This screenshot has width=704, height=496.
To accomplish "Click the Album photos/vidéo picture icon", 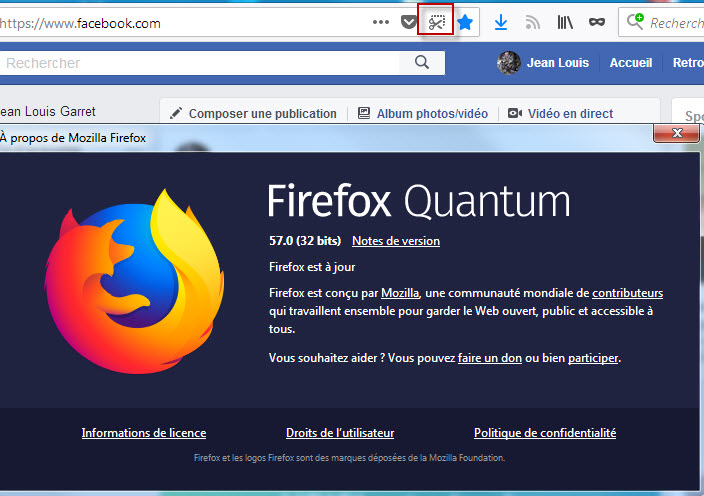I will (x=364, y=113).
